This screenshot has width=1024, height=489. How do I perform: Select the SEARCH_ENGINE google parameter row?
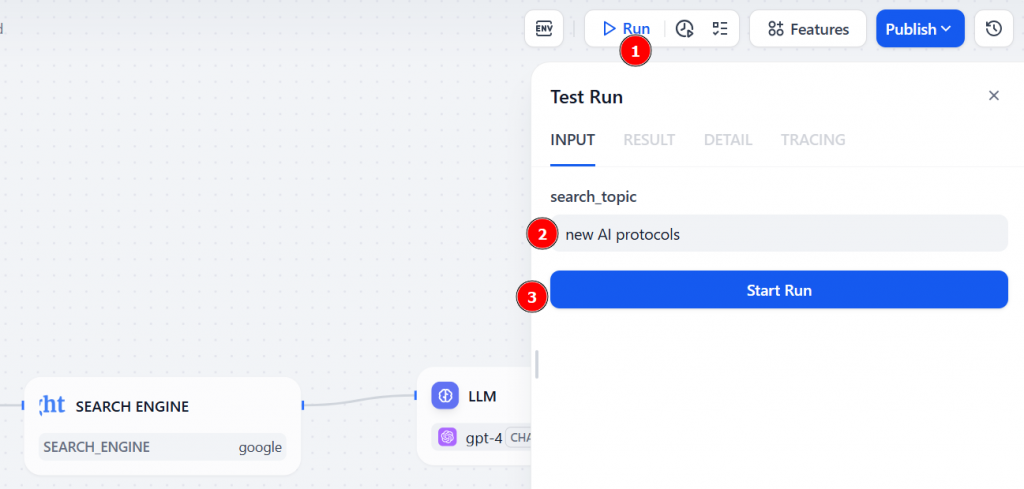pyautogui.click(x=162, y=447)
